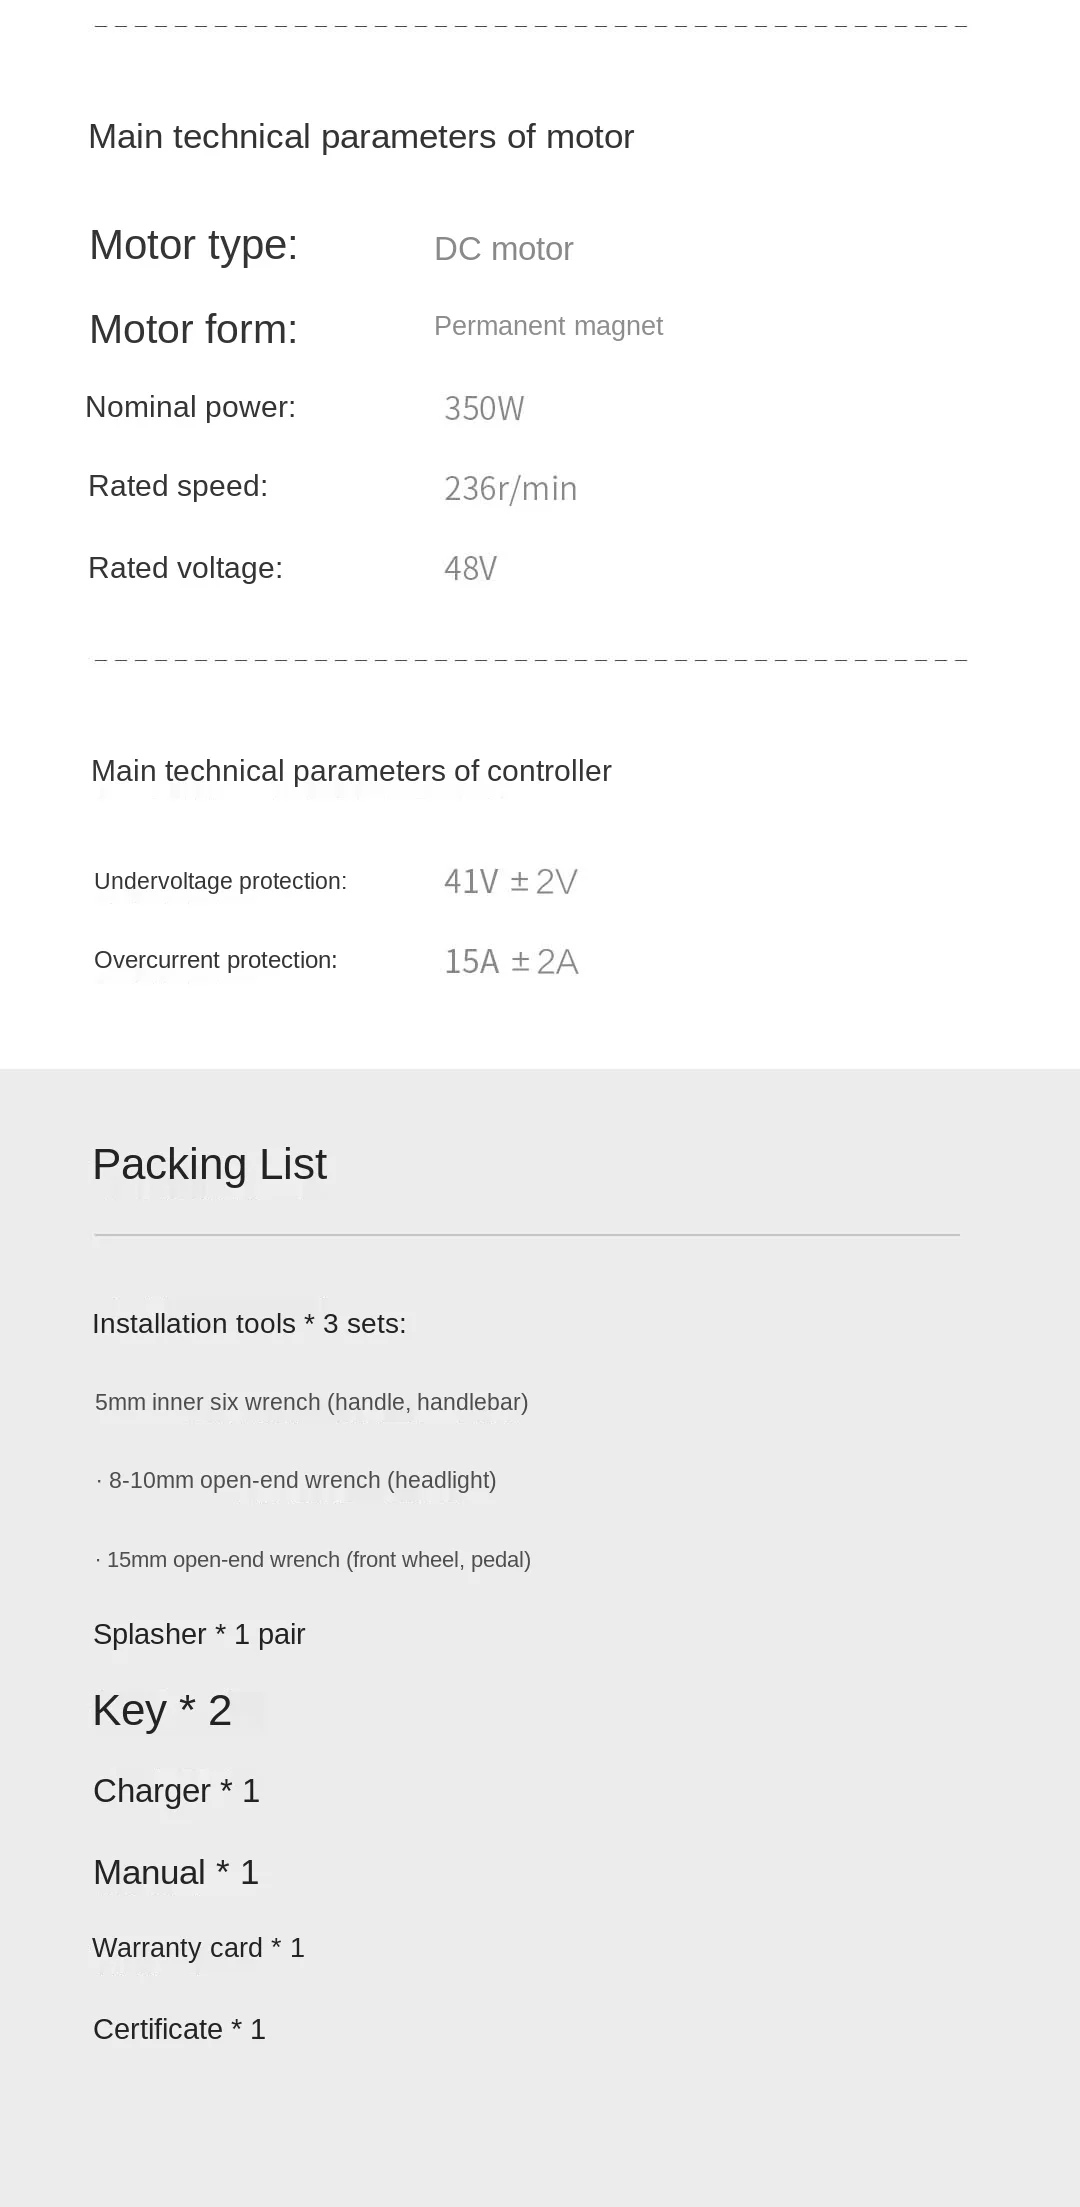Screen dimensions: 1080x2207
Task: Click the 'Packing List' heading
Action: [x=209, y=1165]
